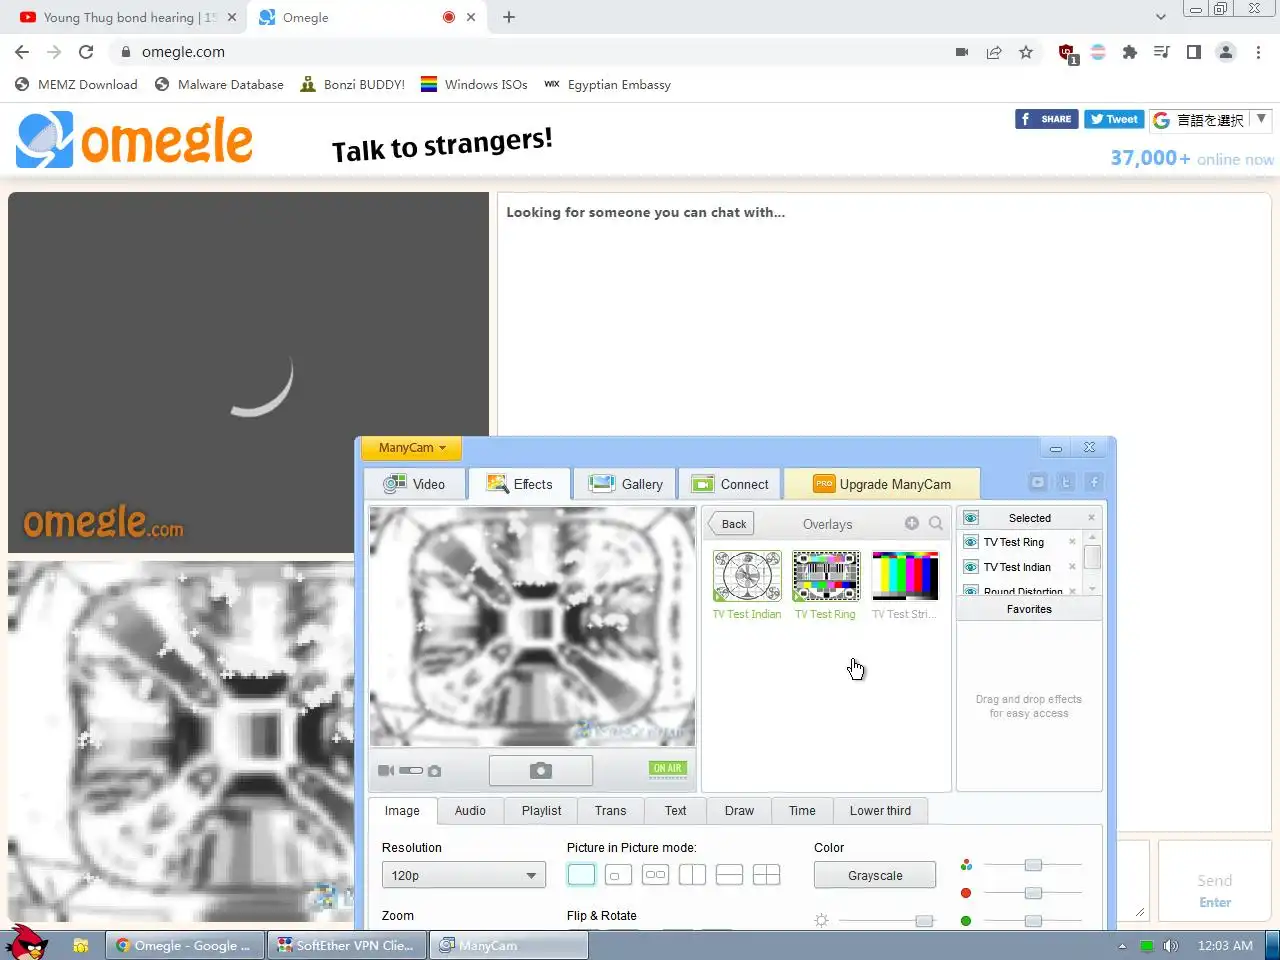Image resolution: width=1280 pixels, height=960 pixels.
Task: Click the green channel slider handle
Action: pyautogui.click(x=1033, y=920)
